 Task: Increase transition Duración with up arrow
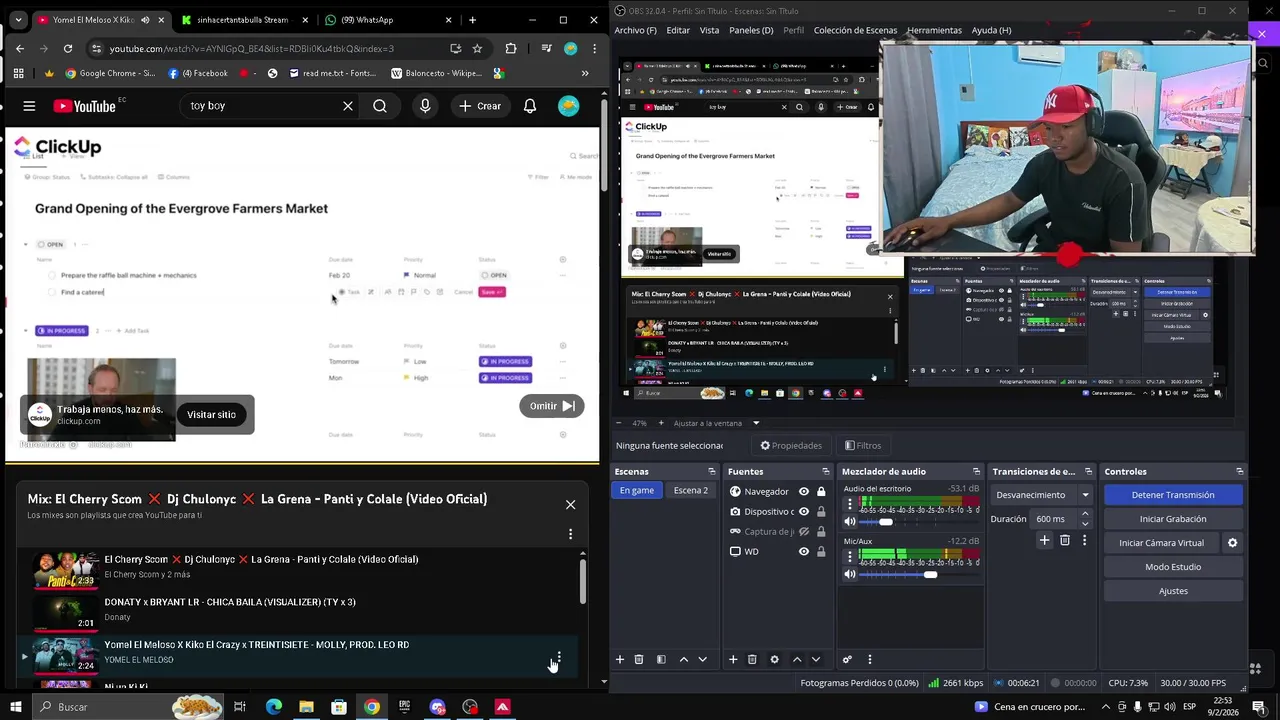click(x=1085, y=514)
